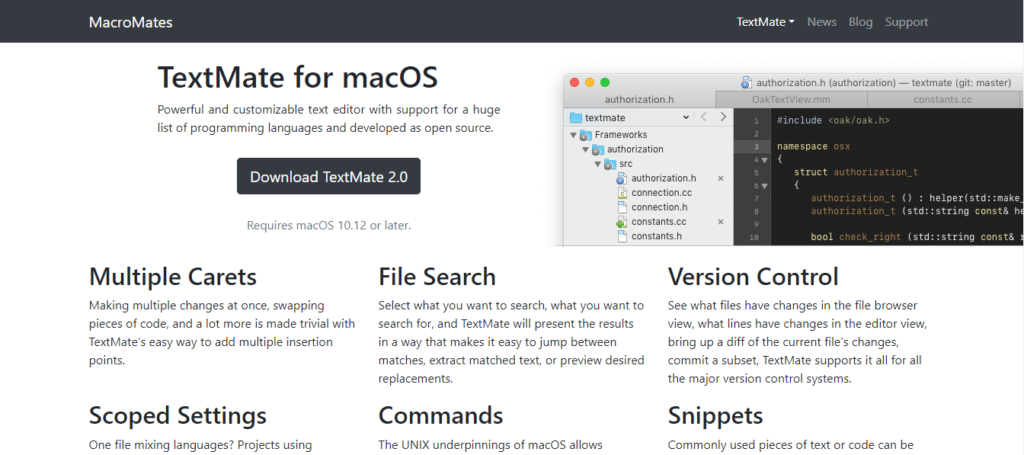The image size is (1024, 455).
Task: Go to the News page
Action: pyautogui.click(x=822, y=22)
